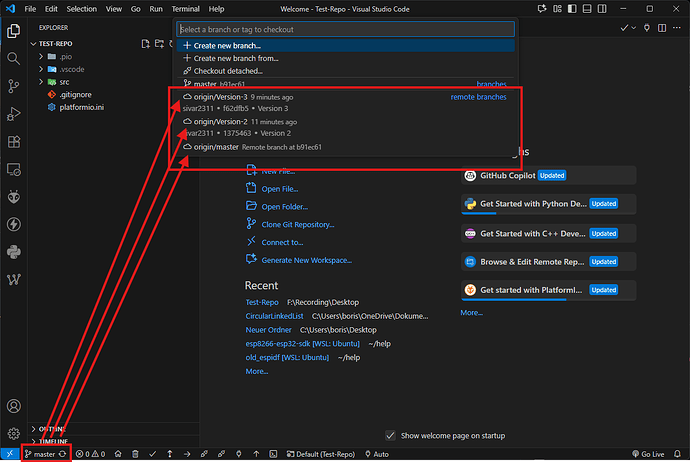This screenshot has height=462, width=690.
Task: Open the Accounts icon in activity bar
Action: point(14,407)
